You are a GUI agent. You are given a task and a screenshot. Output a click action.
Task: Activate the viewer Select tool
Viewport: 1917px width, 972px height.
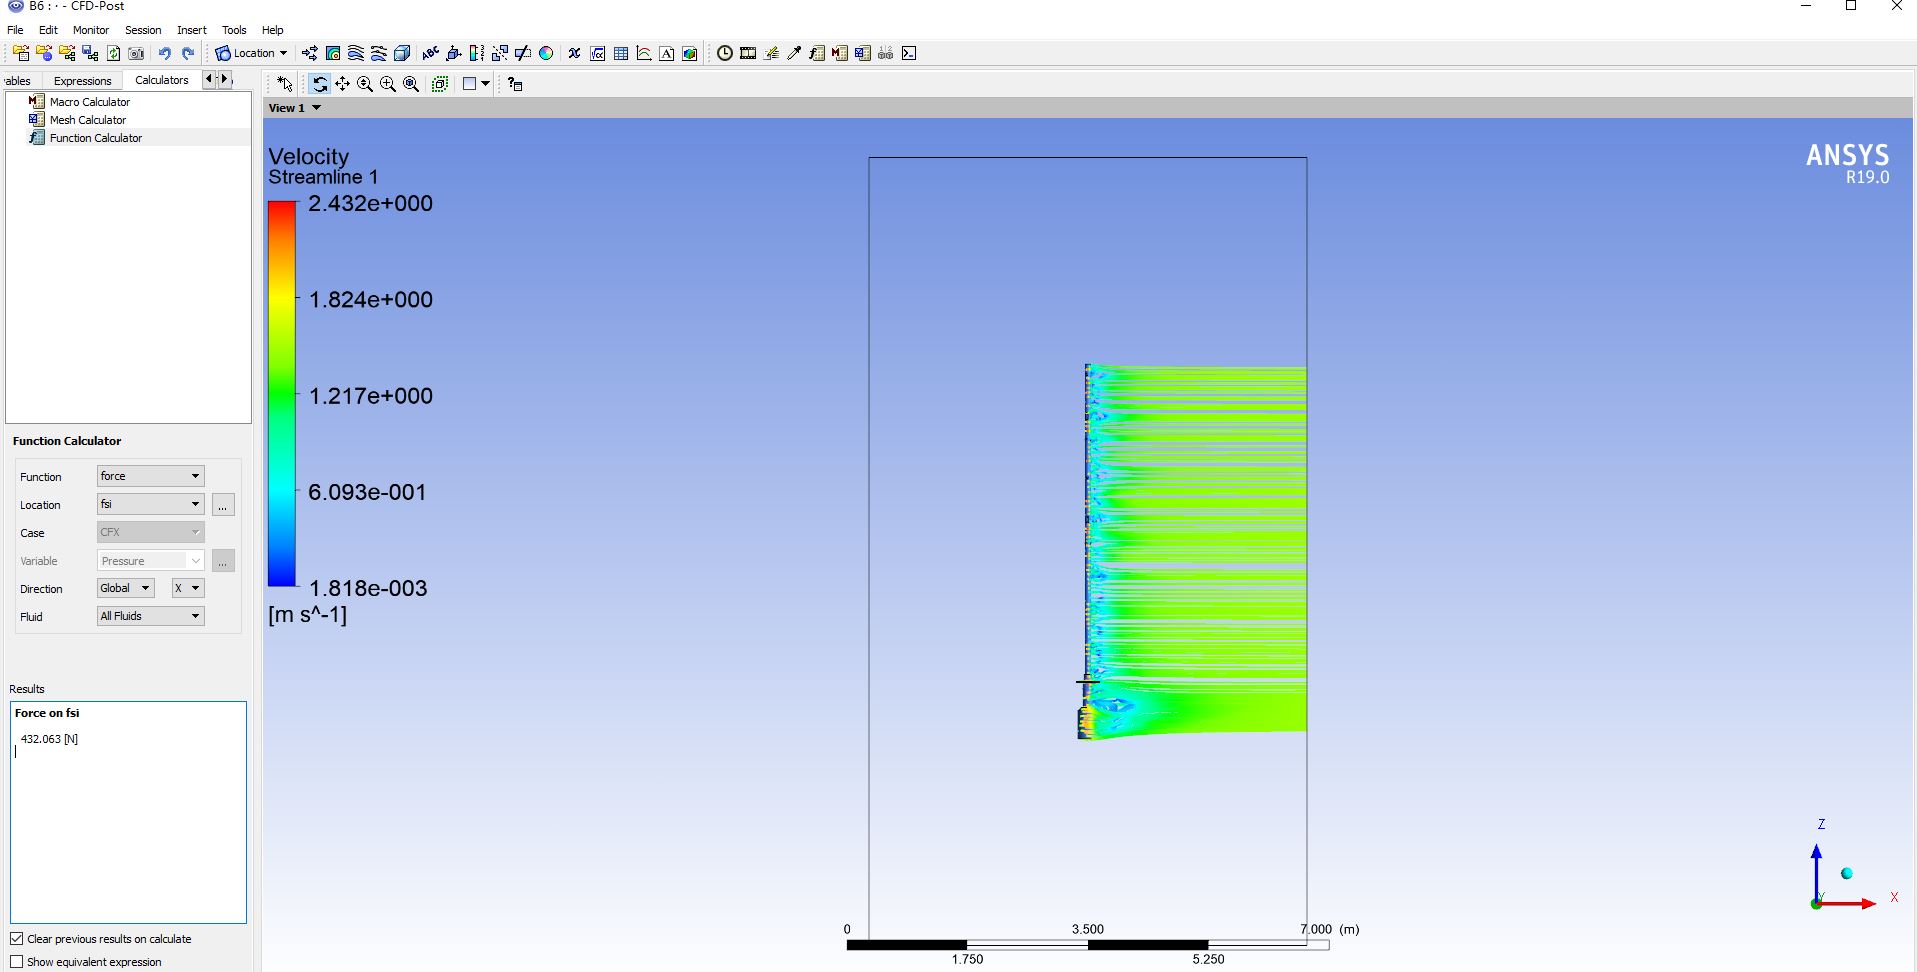point(285,84)
